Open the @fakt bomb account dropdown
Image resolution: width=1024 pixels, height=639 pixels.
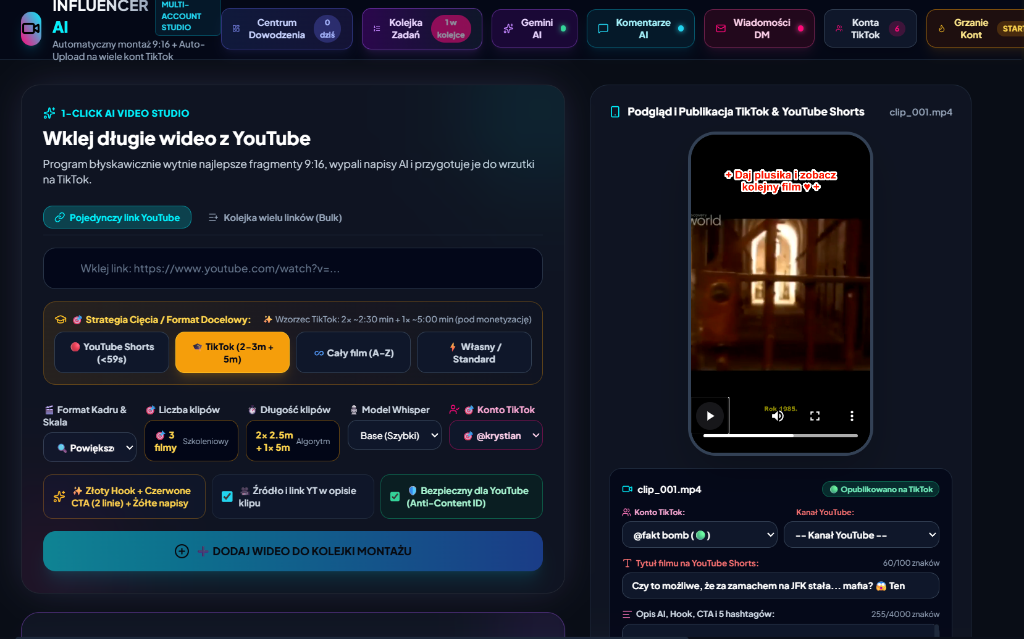[699, 534]
